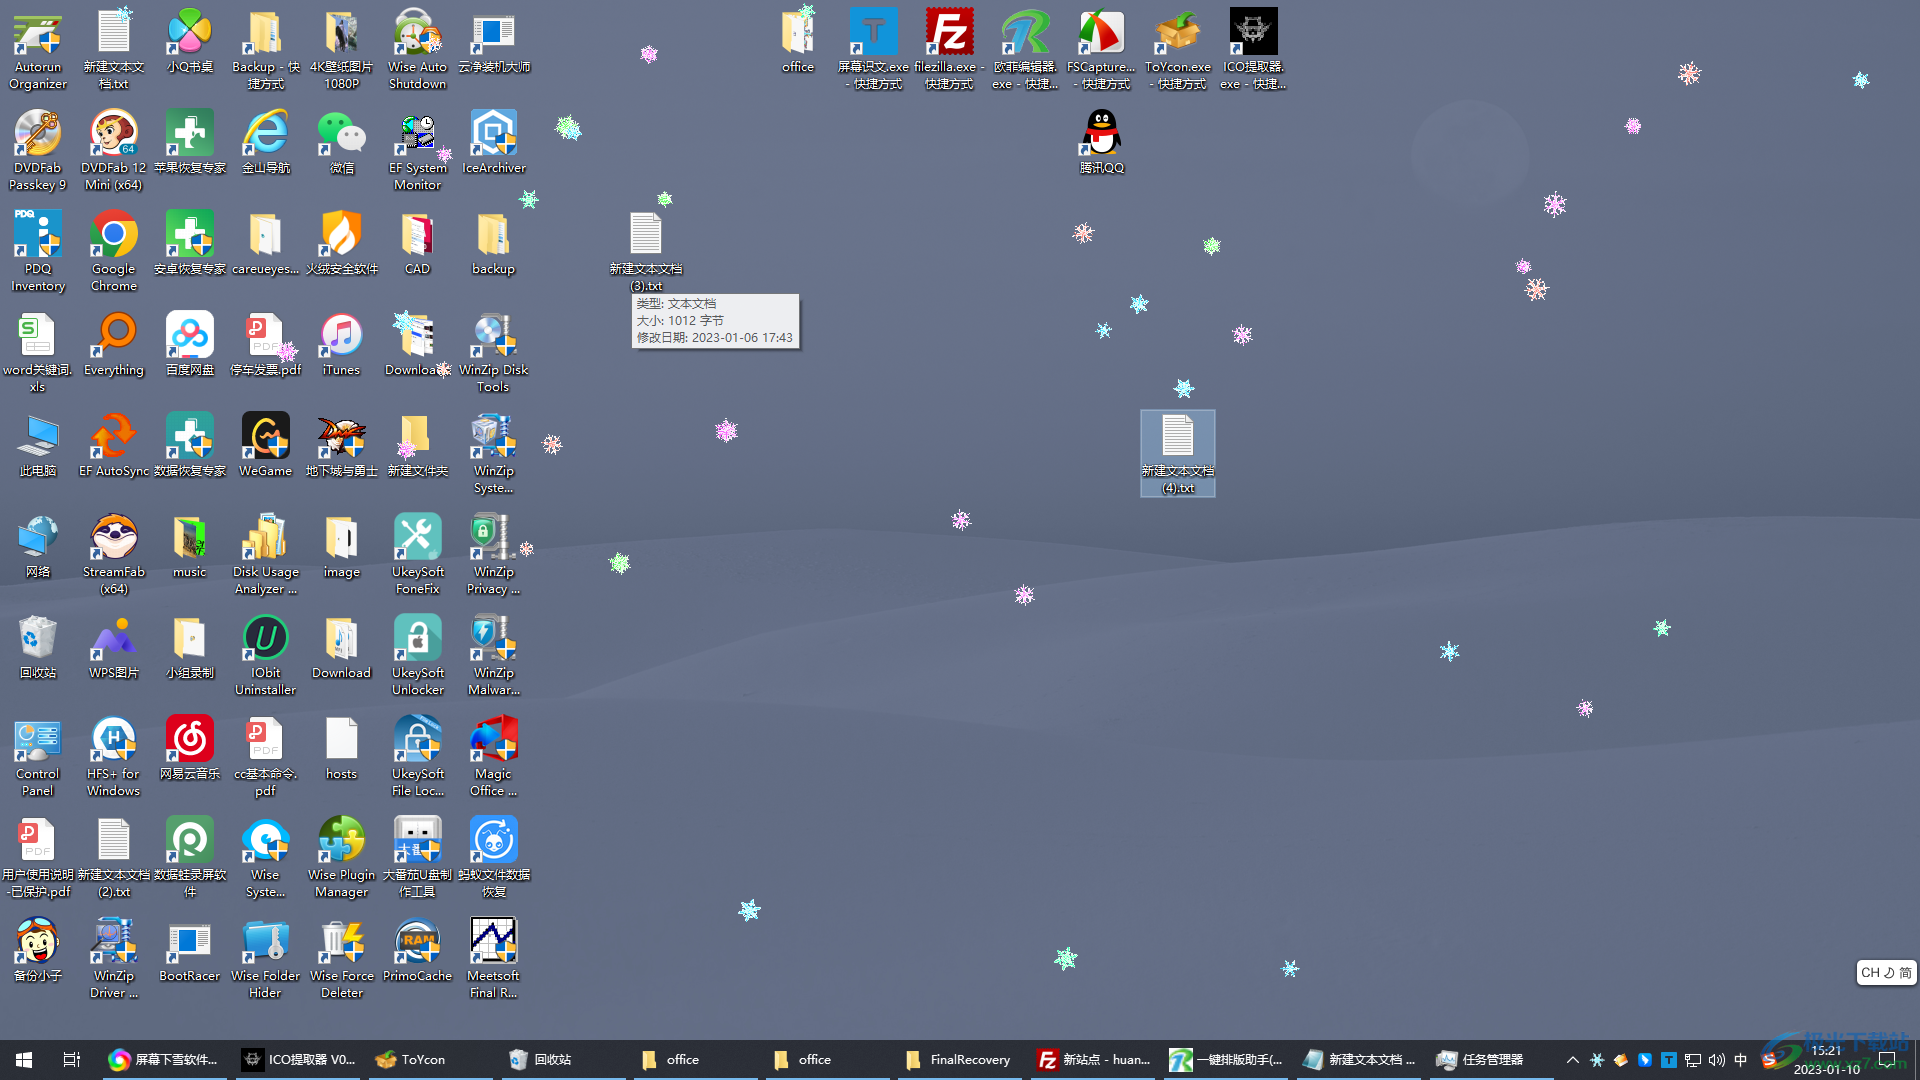Open CAD folder icon
This screenshot has height=1080, width=1920.
[x=417, y=244]
